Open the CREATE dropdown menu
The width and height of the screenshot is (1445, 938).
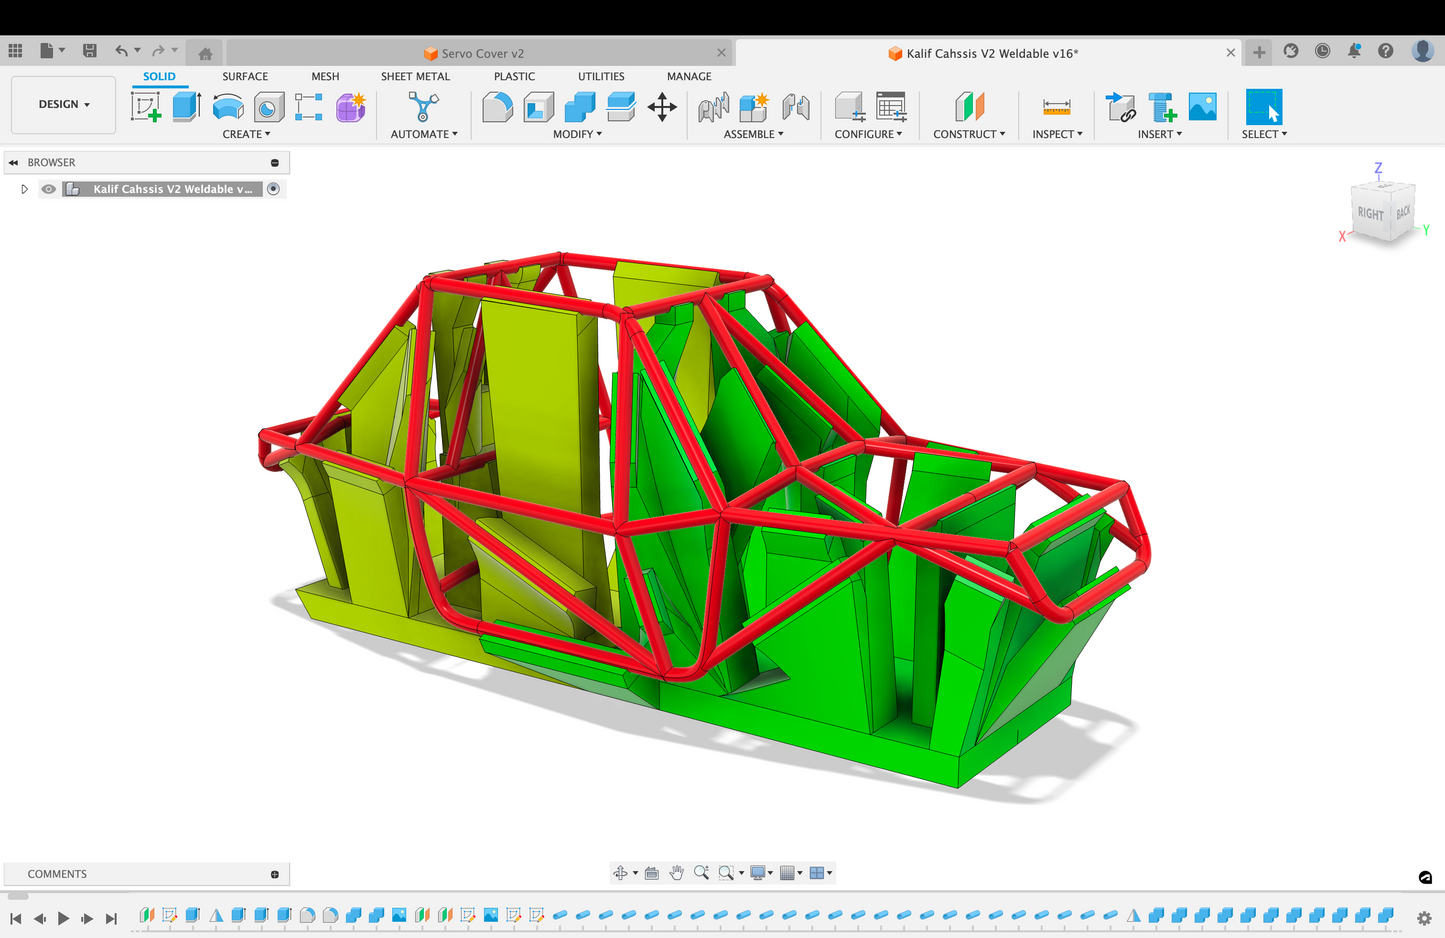point(246,134)
